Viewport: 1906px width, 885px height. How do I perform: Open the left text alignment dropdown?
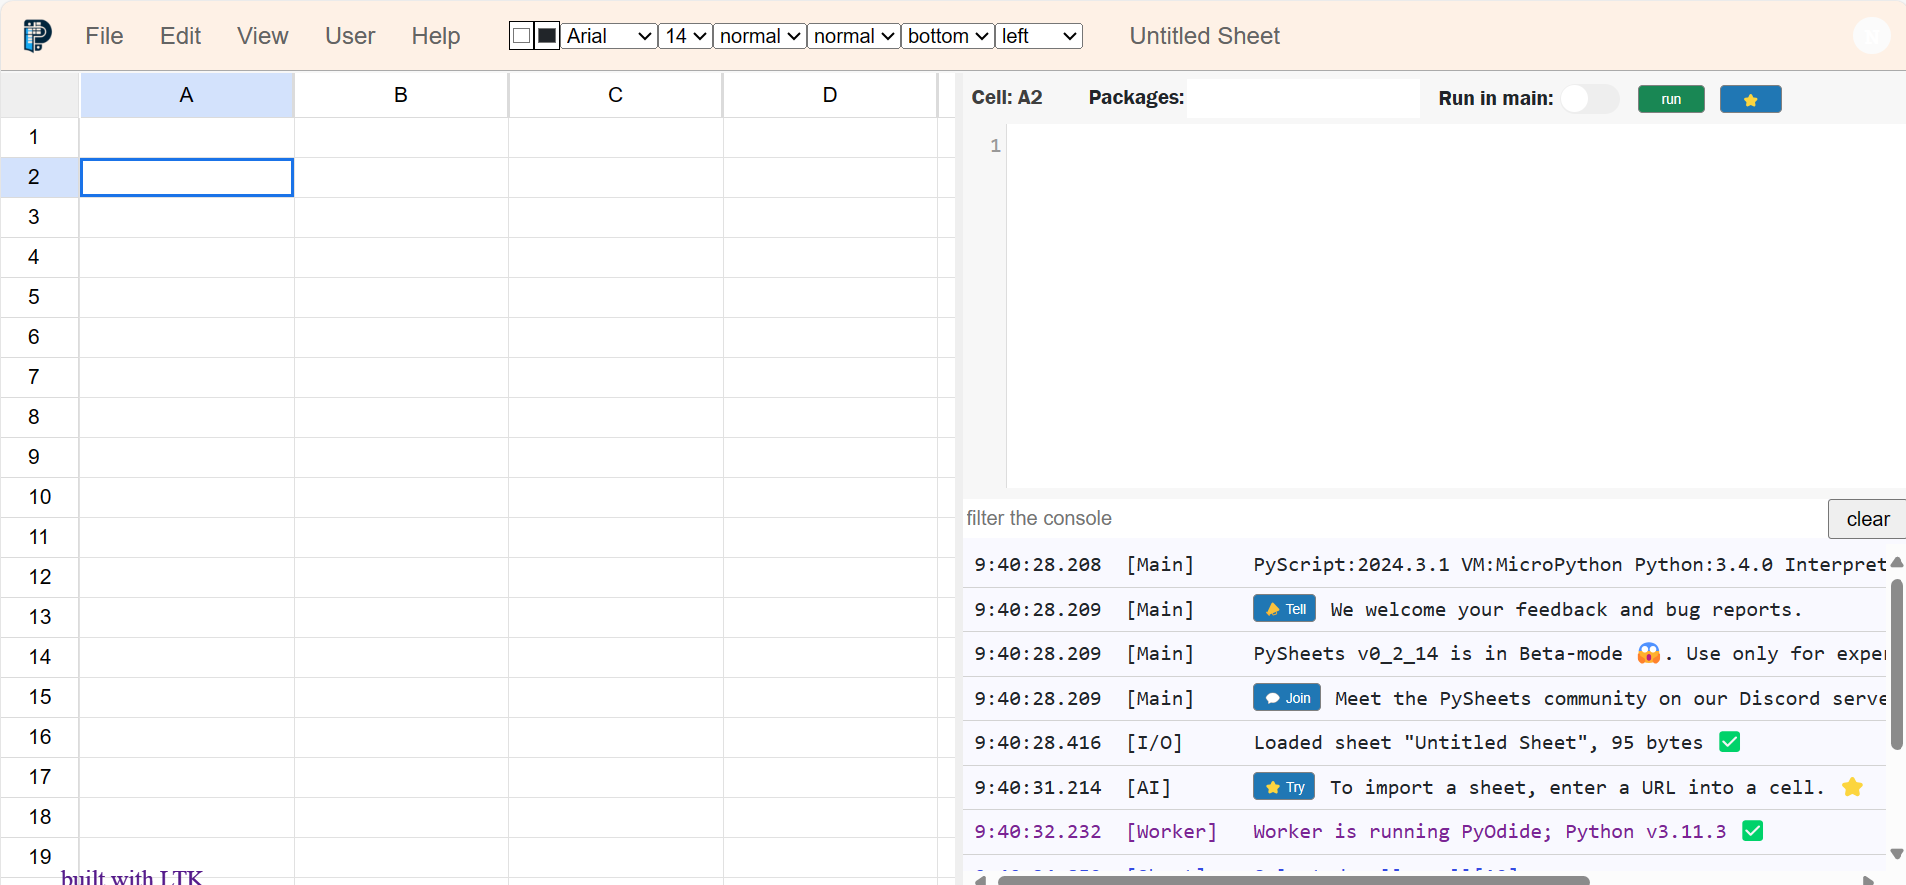point(1039,36)
